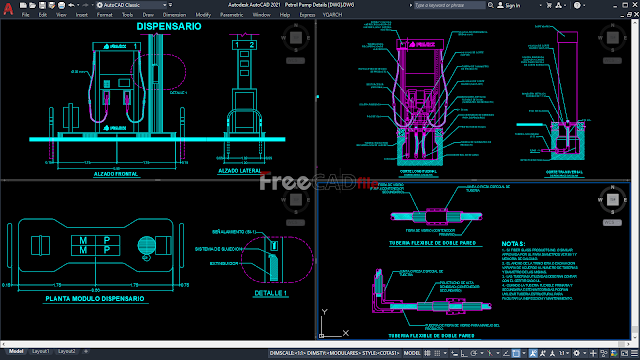
Task: Click the Open file folder icon
Action: pos(32,5)
